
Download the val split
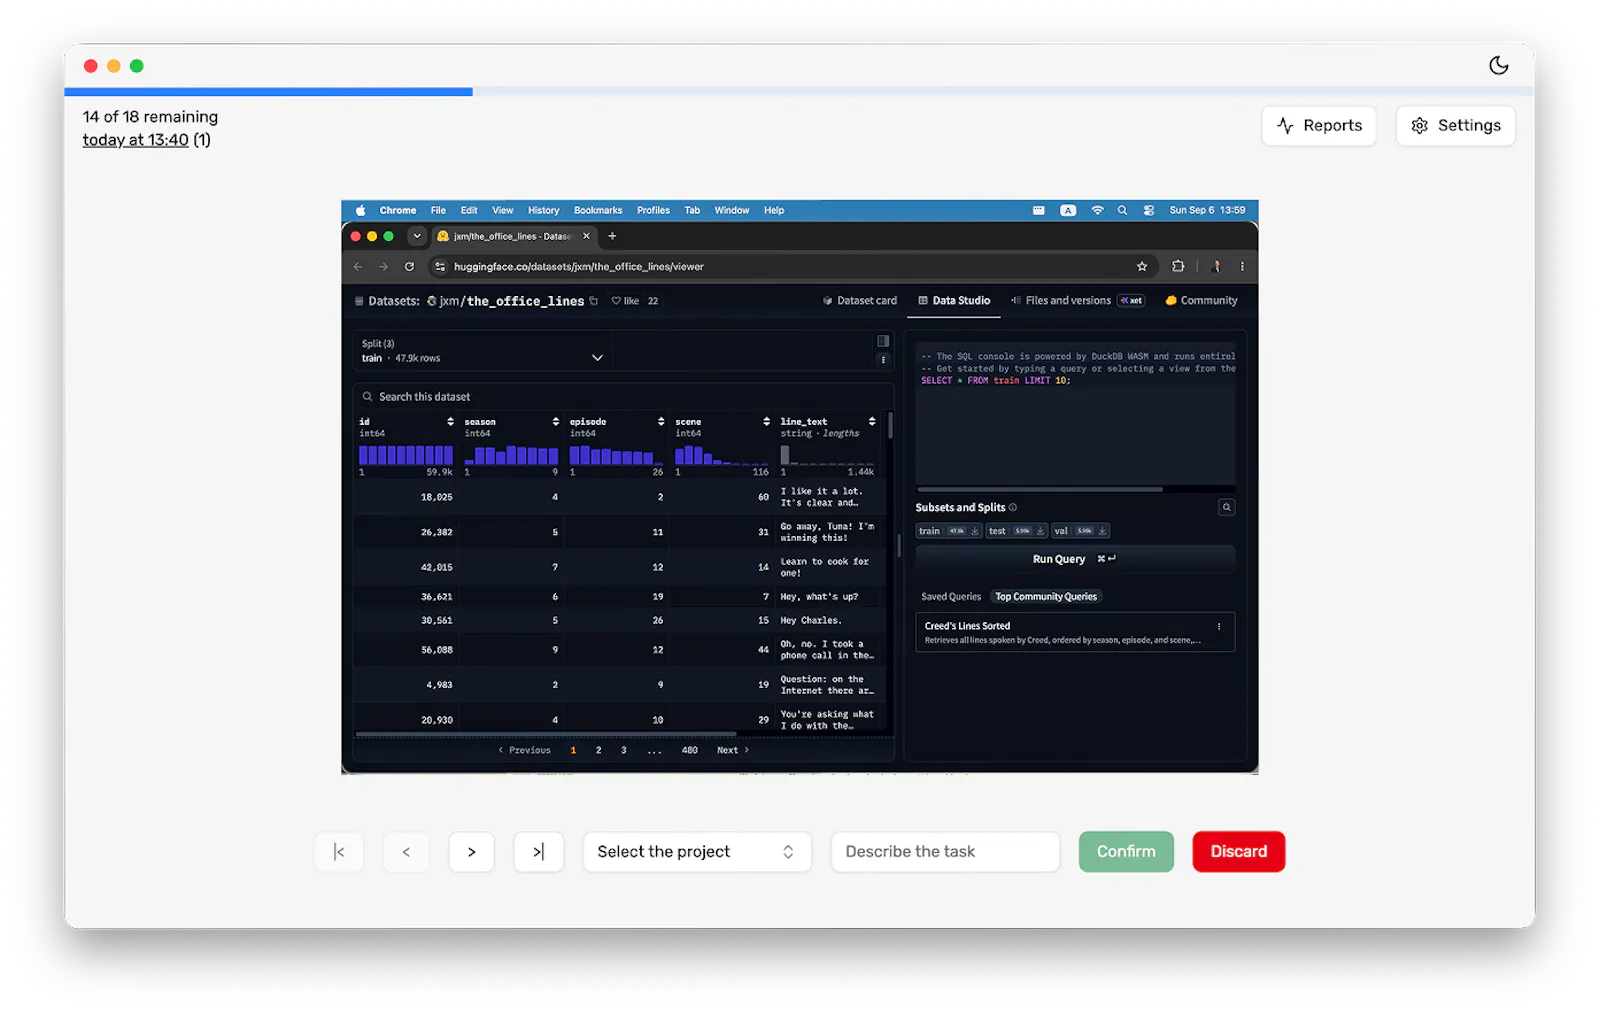[x=1102, y=531]
